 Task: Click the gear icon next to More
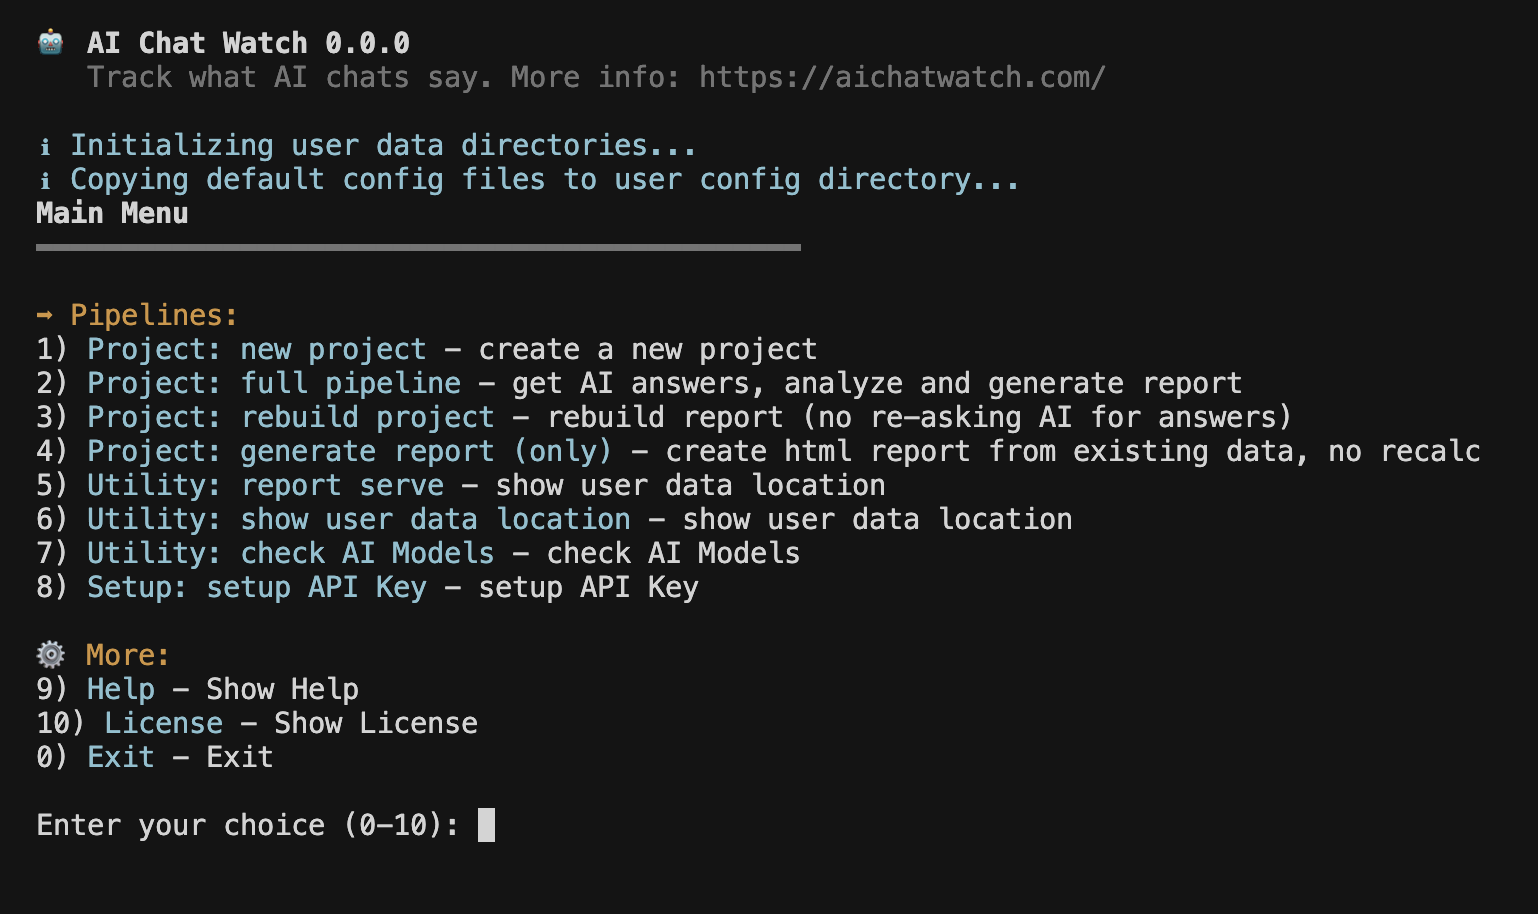[x=50, y=655]
